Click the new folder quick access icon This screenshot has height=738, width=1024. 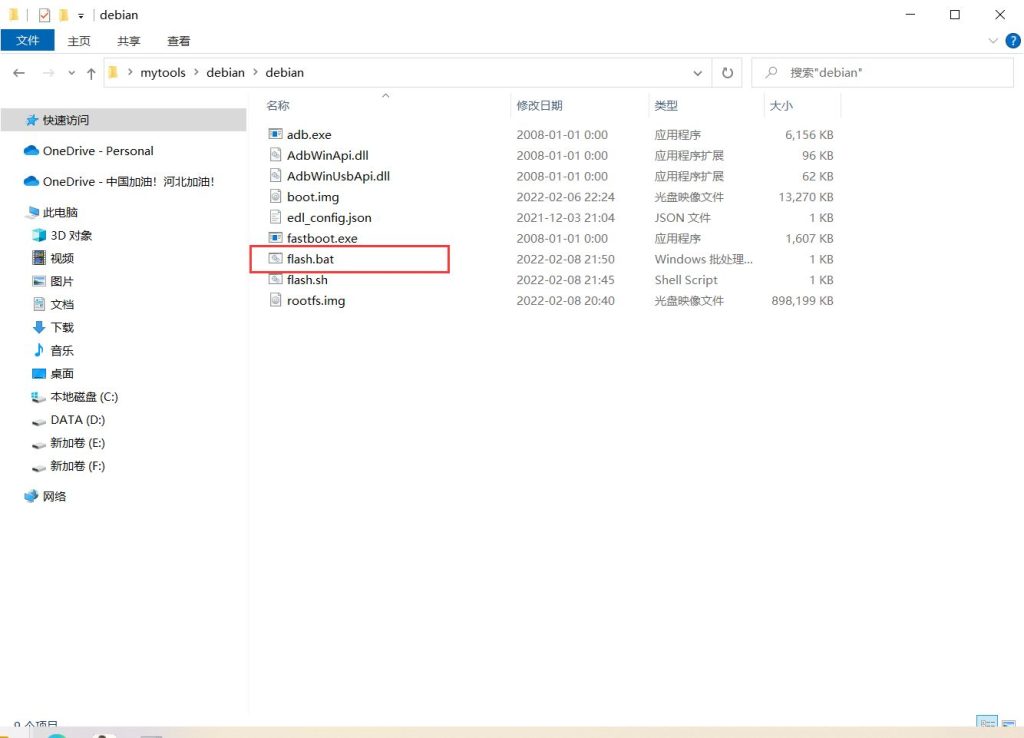coord(63,14)
